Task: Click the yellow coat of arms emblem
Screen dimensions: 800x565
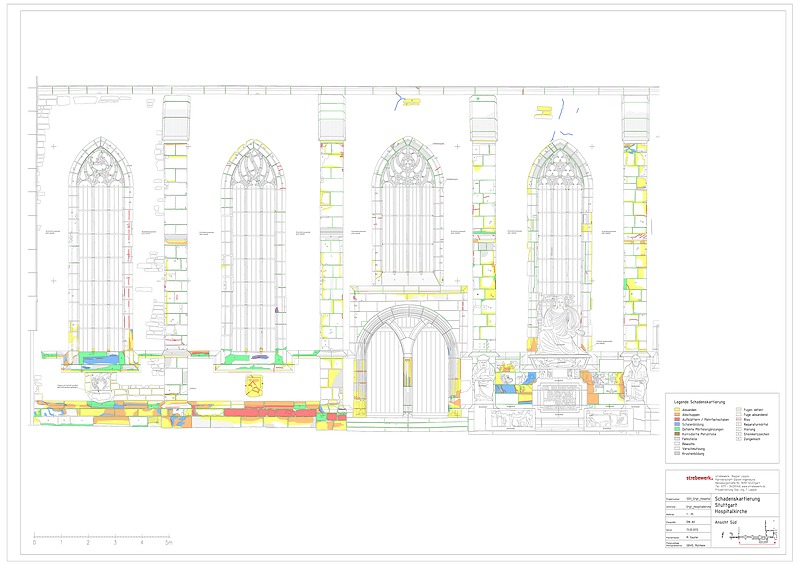Action: tap(255, 385)
